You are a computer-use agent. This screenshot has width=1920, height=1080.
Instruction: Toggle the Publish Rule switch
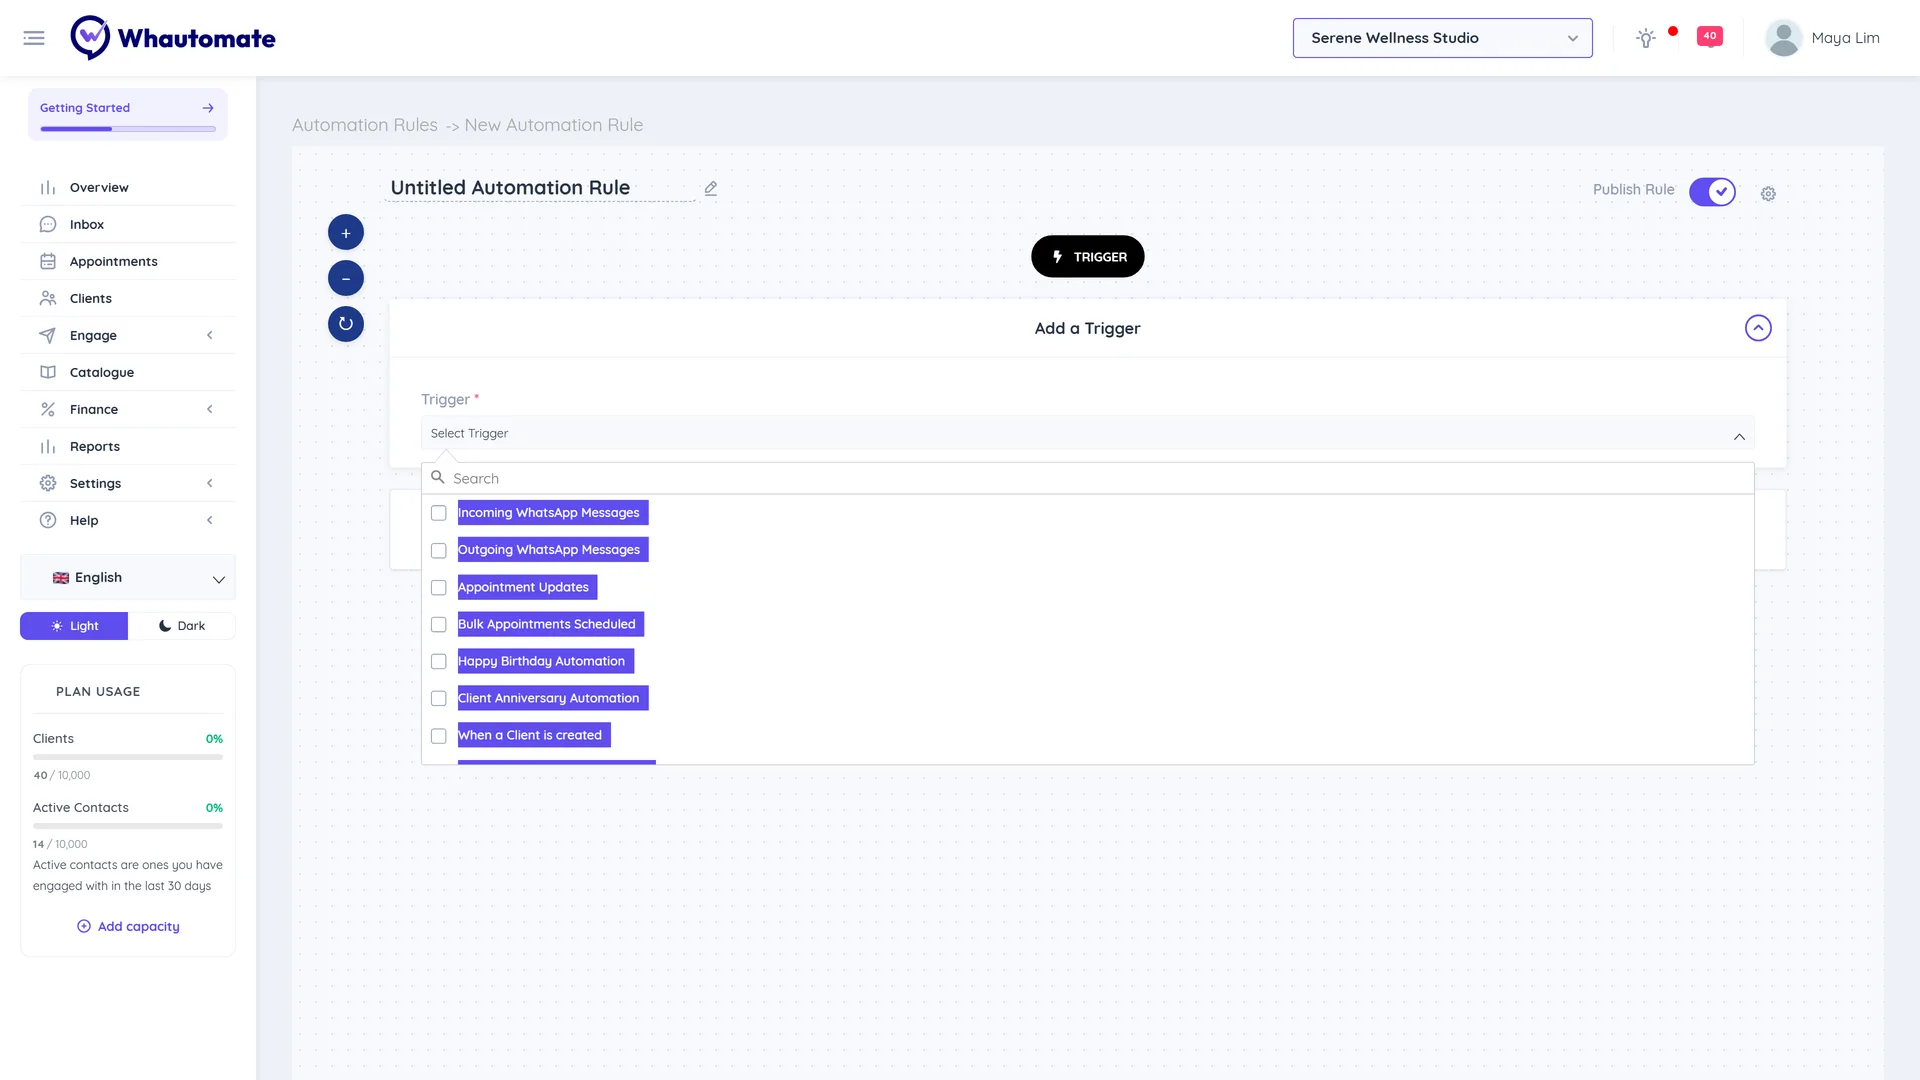coord(1712,191)
